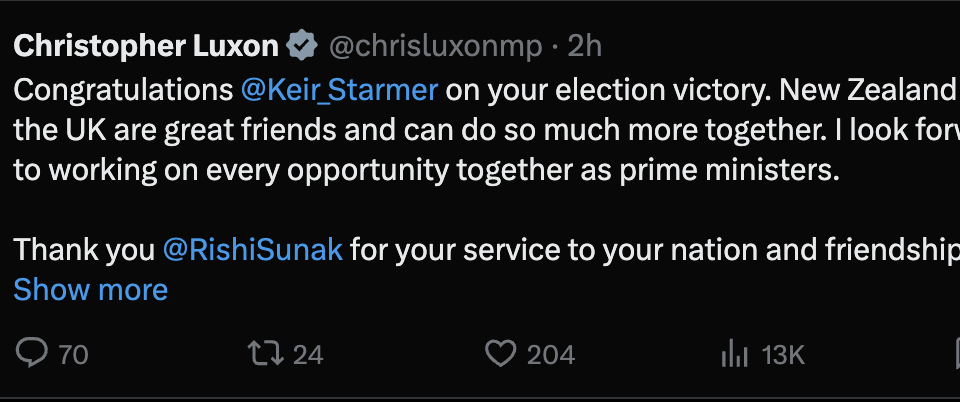Open the @Keir_Starmer mention link
This screenshot has height=402, width=960.
click(x=339, y=90)
